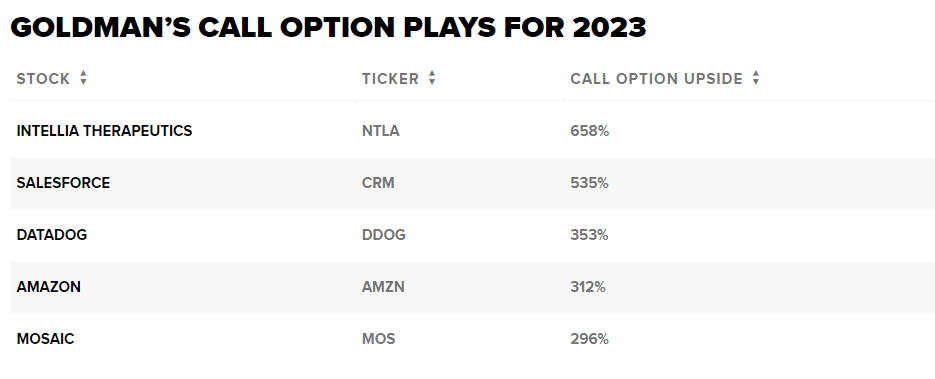Click the STOCK column header

click(x=43, y=79)
